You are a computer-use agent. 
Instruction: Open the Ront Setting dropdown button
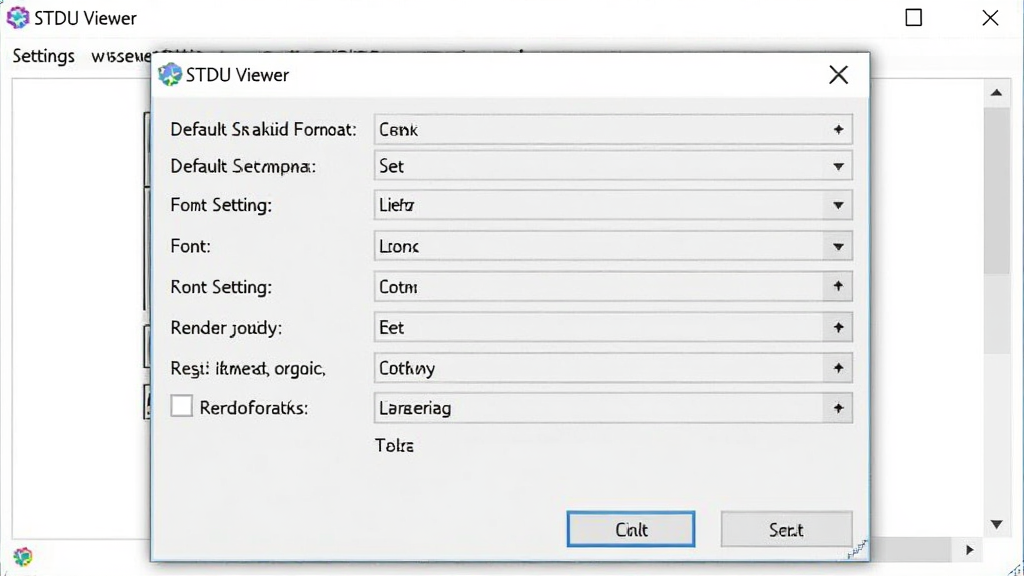(x=839, y=287)
